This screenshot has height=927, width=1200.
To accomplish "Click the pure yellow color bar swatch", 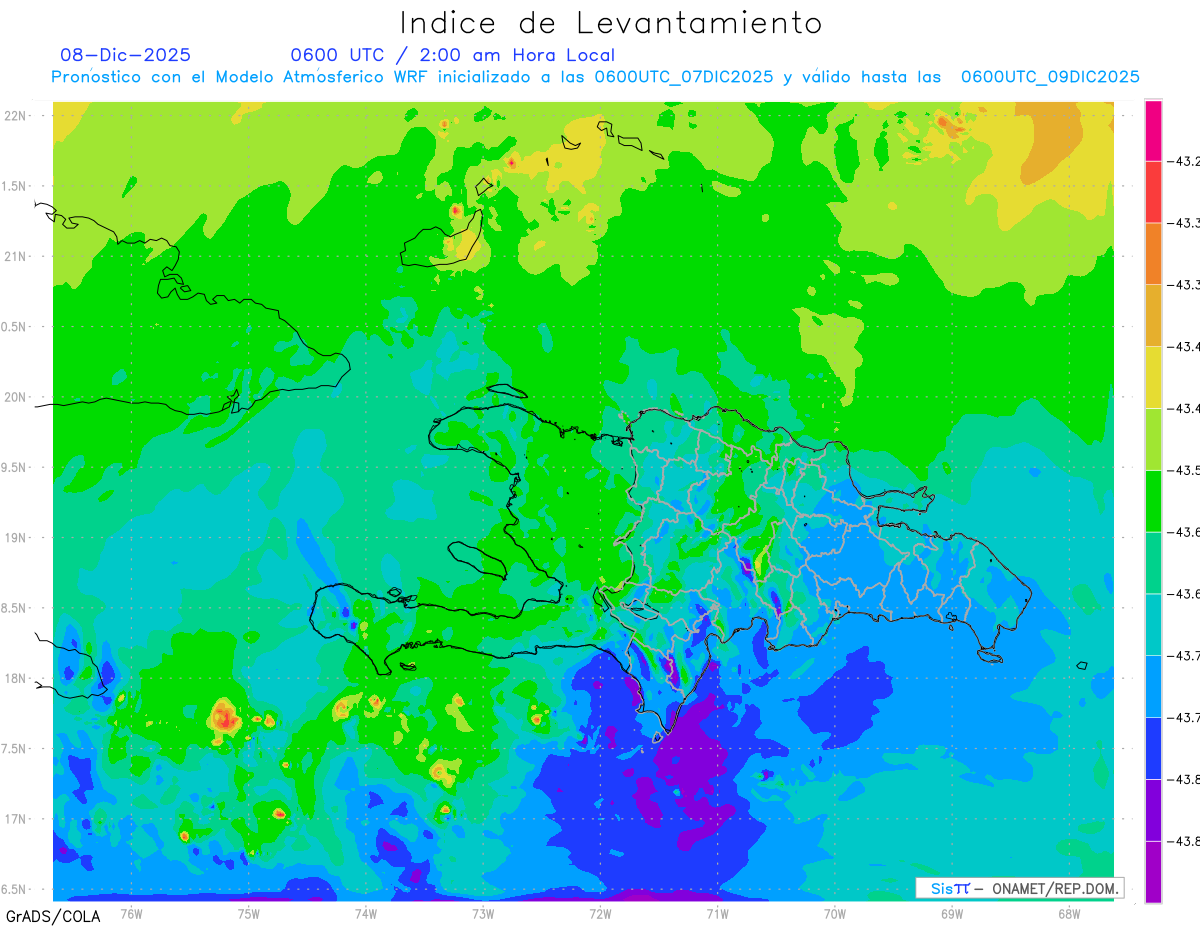I will point(1153,376).
